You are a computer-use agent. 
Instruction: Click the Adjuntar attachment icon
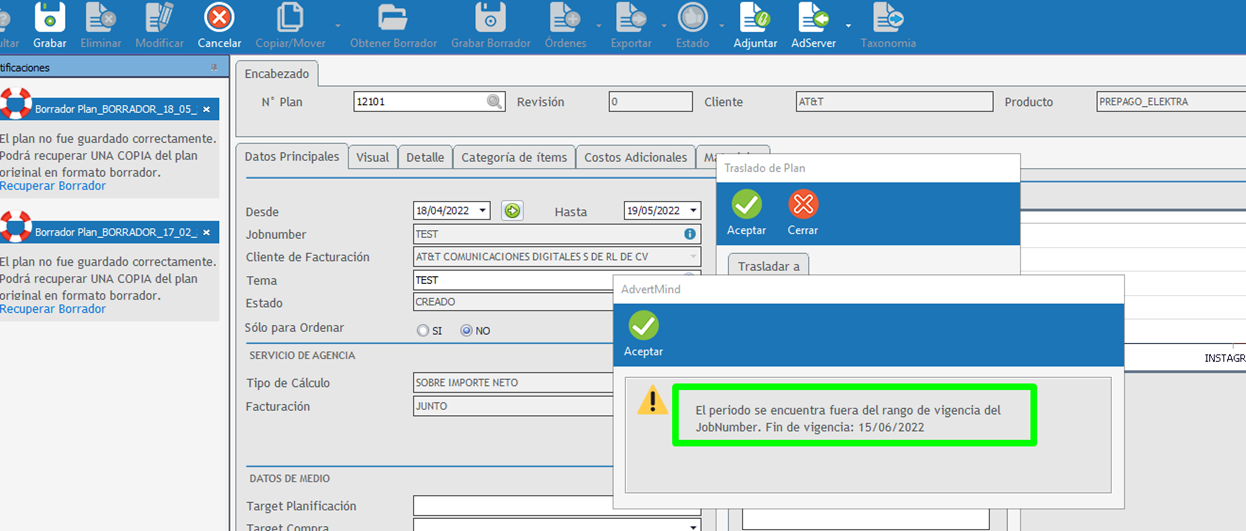(x=755, y=18)
